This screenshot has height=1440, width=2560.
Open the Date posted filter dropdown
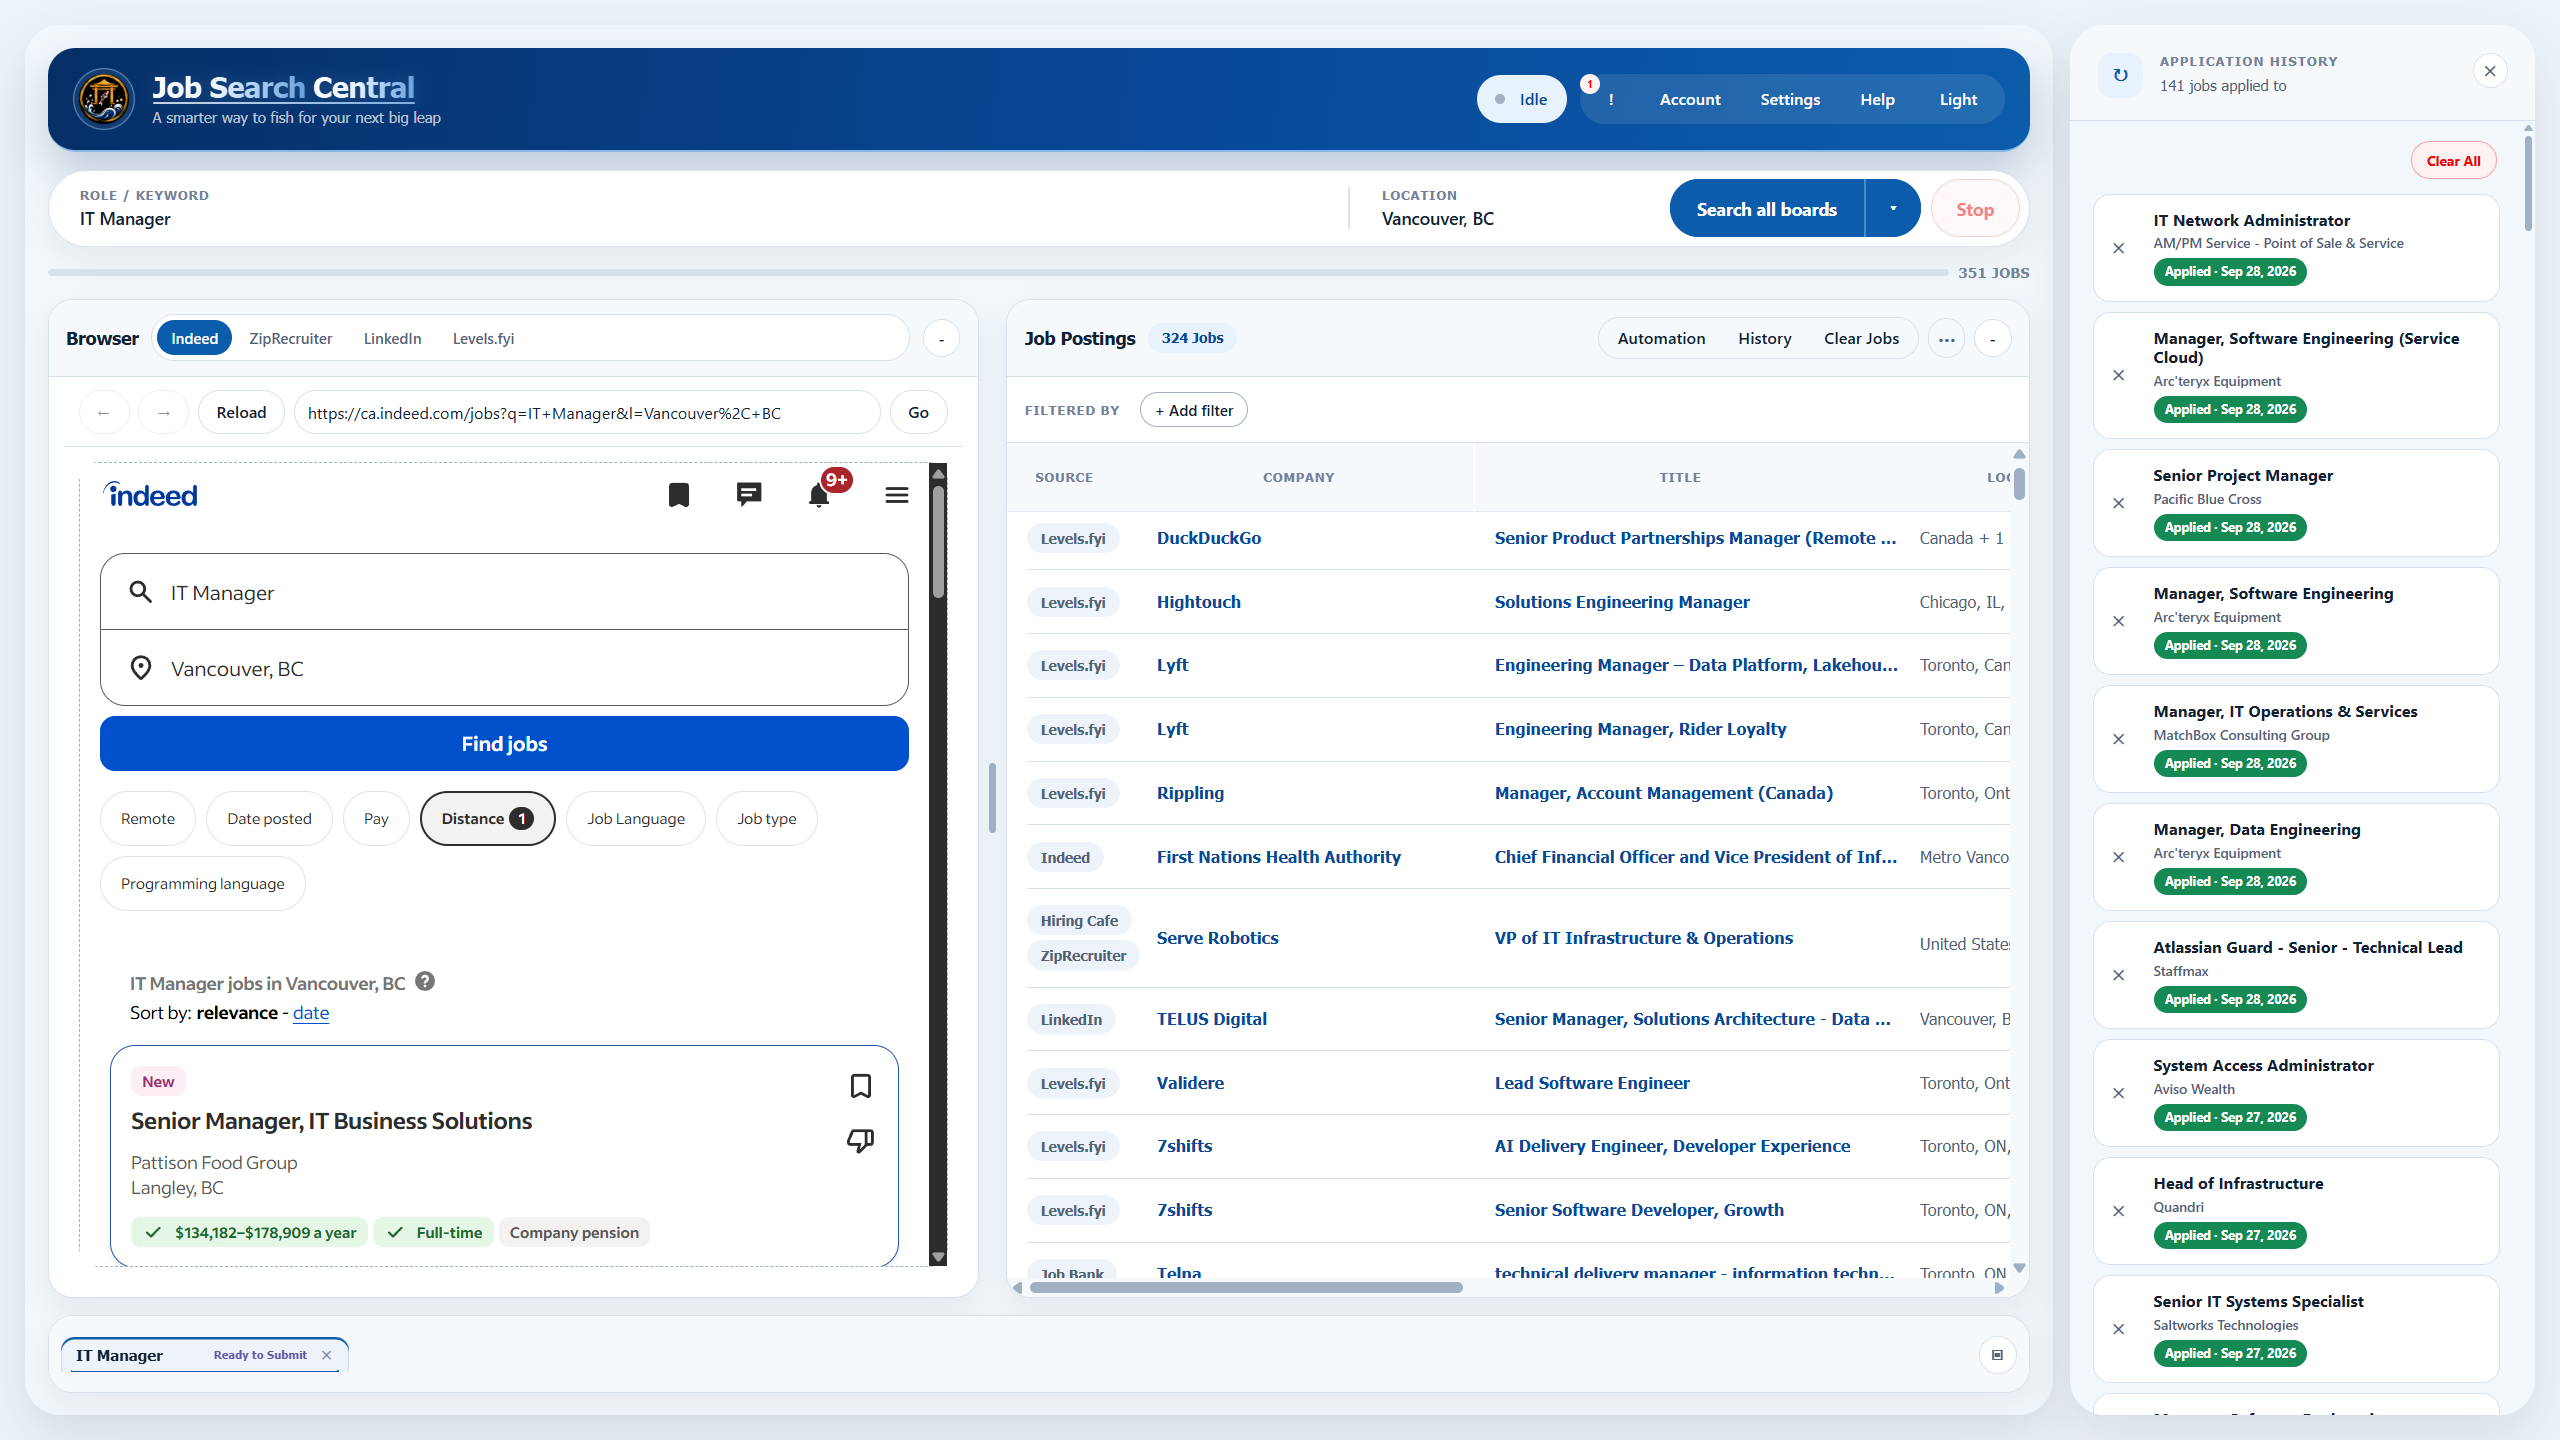269,818
